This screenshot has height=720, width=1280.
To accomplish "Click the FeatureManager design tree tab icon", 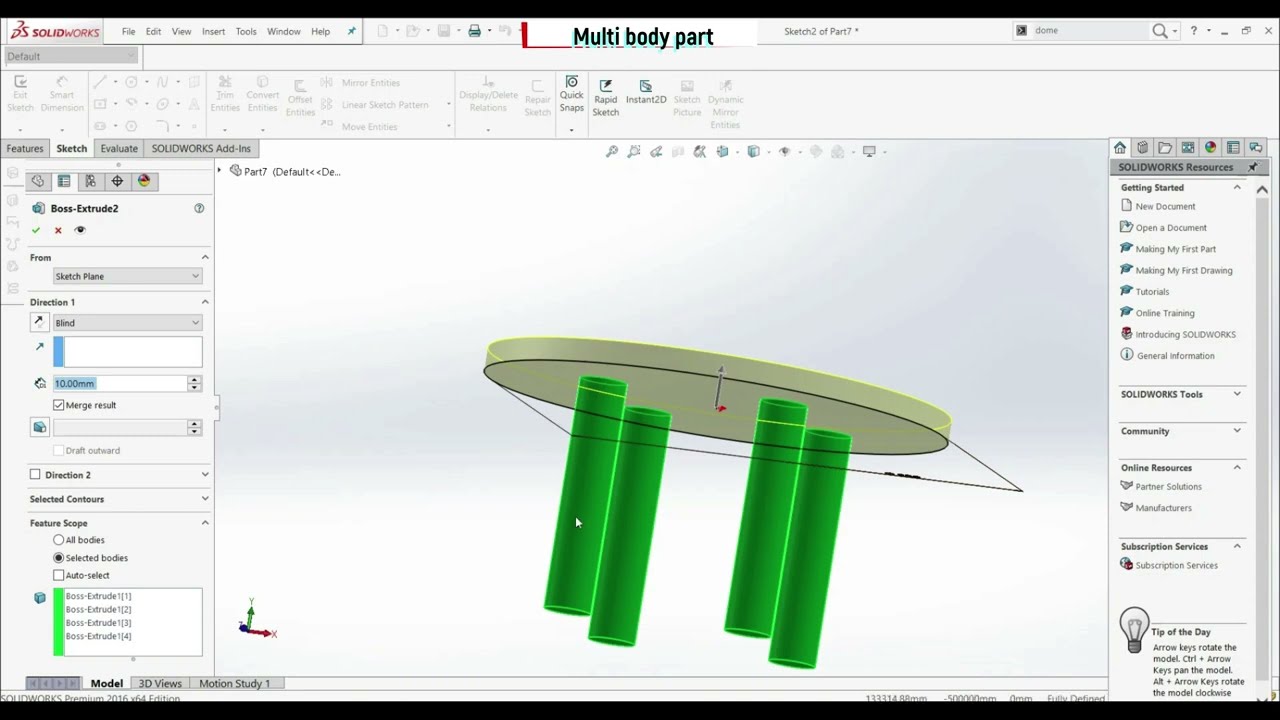I will (38, 181).
